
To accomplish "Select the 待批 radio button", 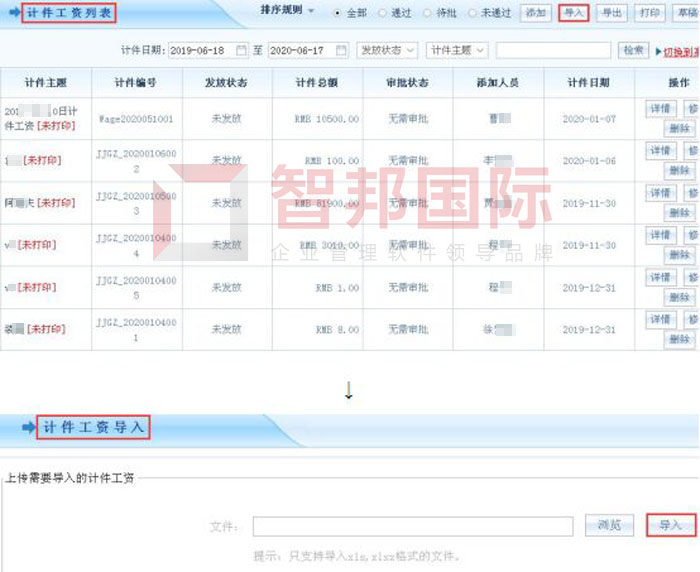I will (x=427, y=13).
